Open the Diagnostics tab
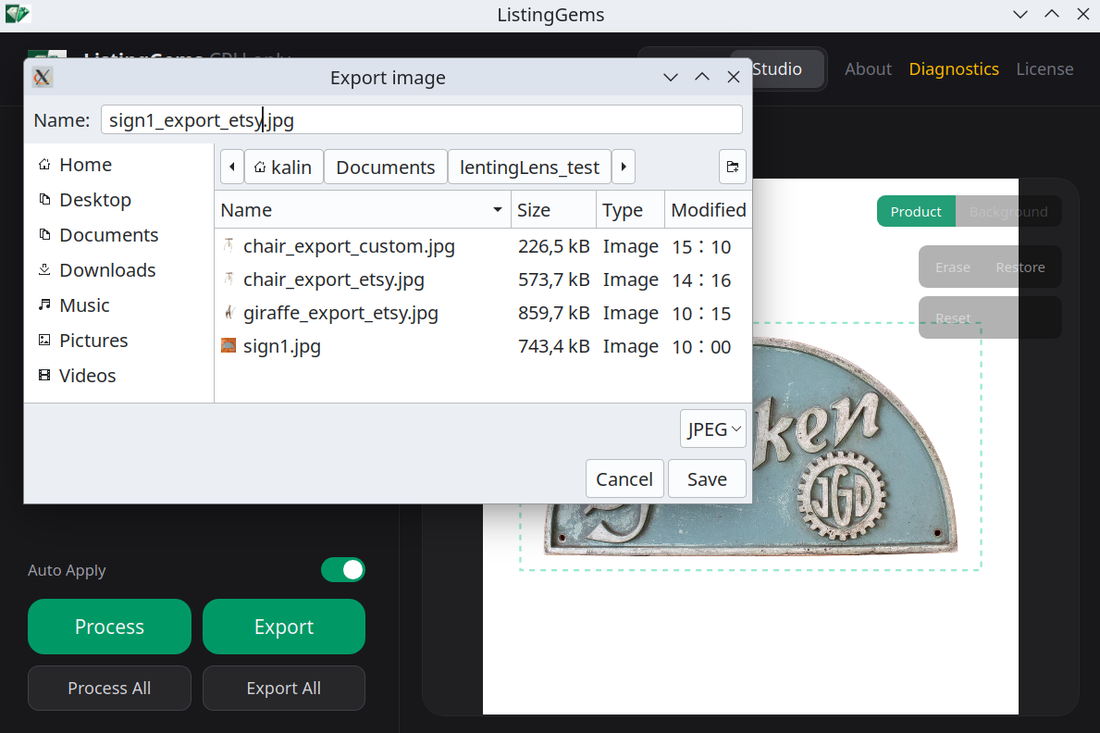 point(953,69)
